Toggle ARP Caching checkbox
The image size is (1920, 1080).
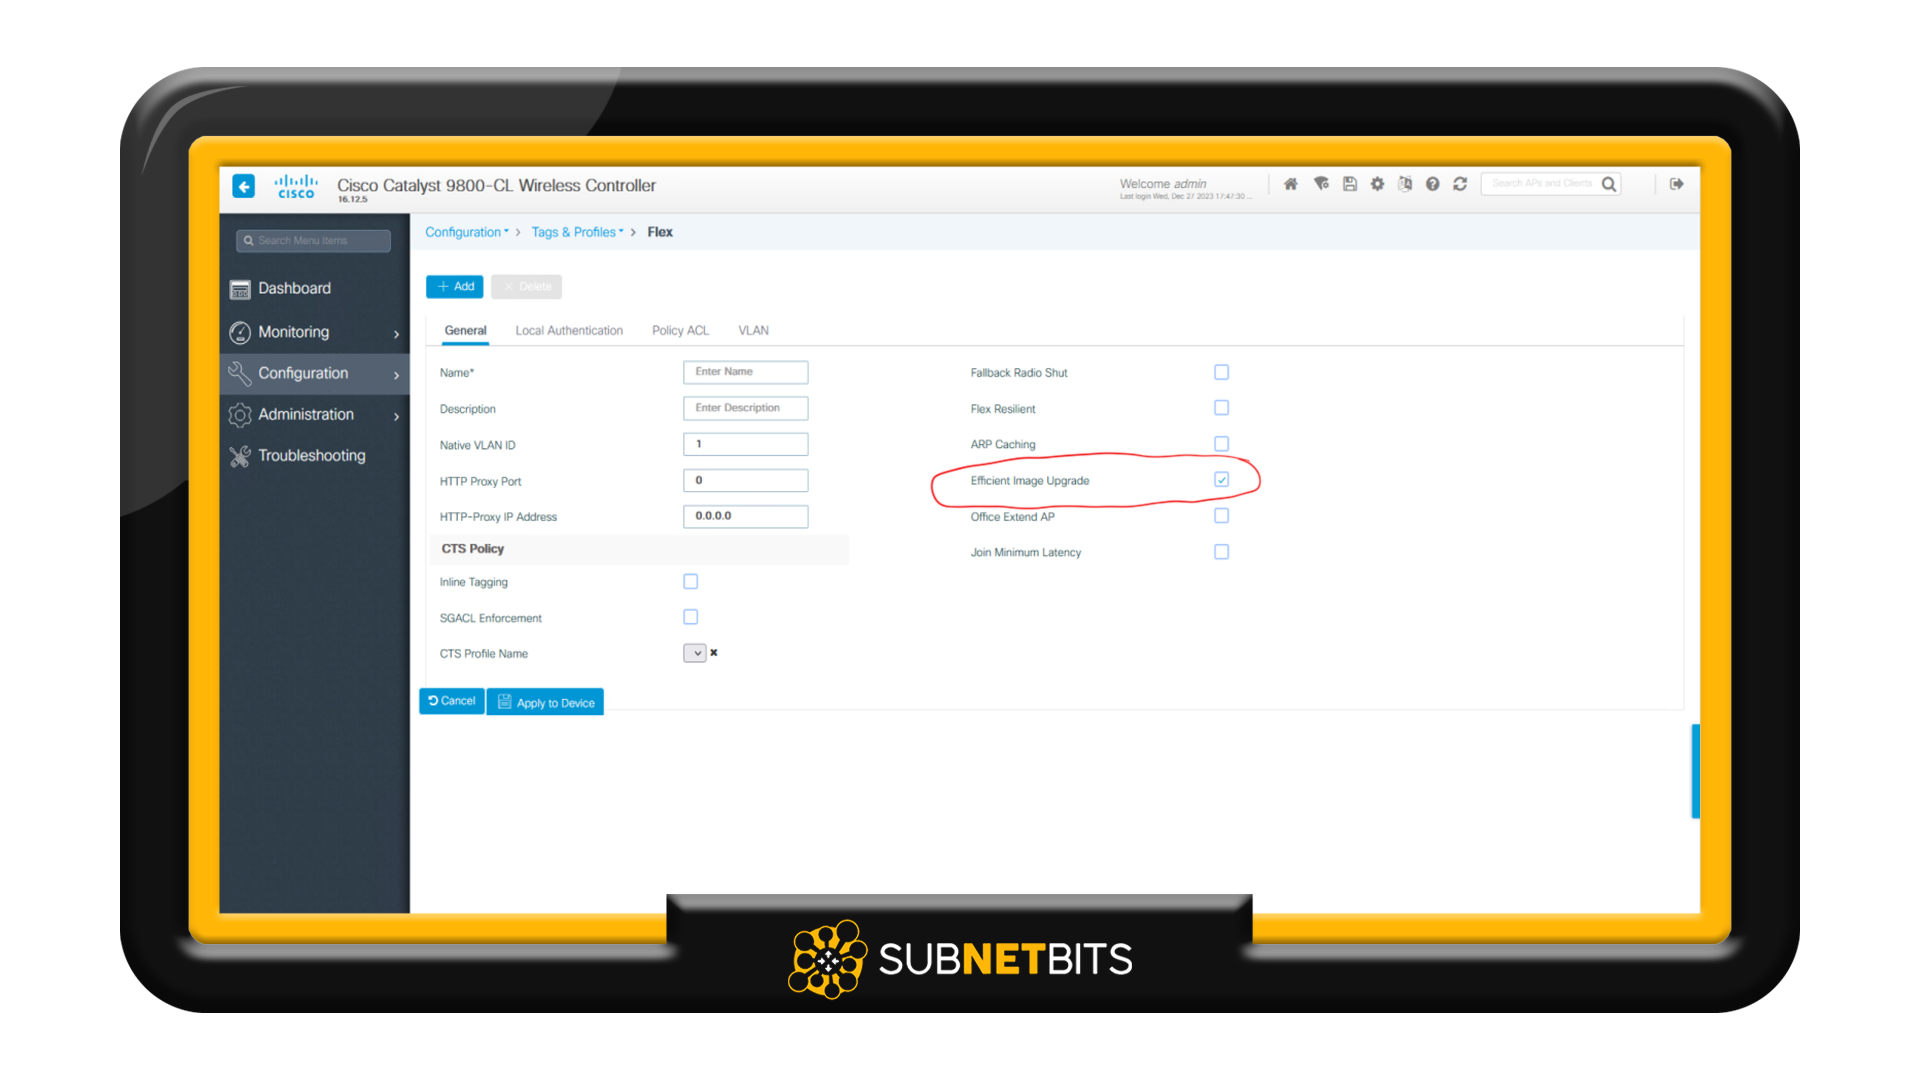click(1221, 444)
